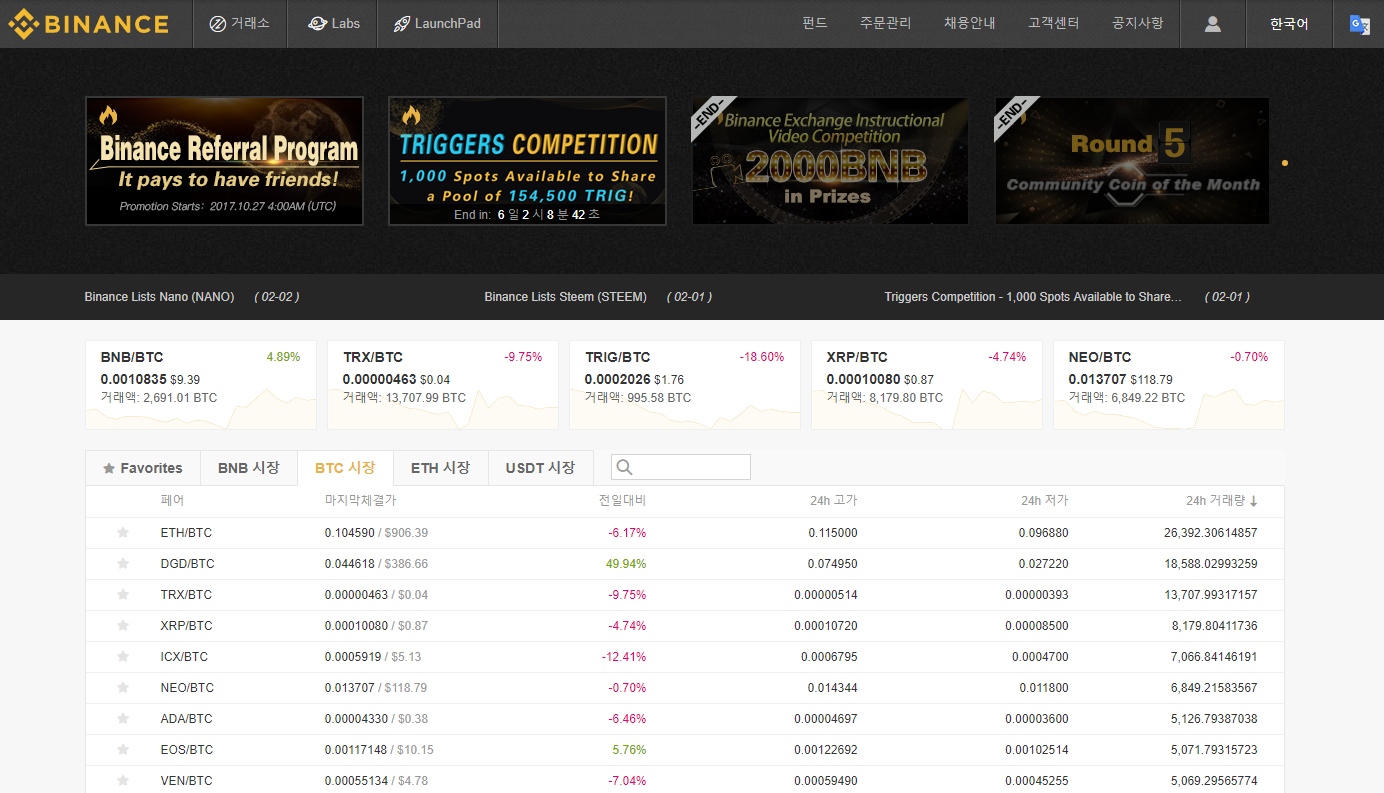This screenshot has width=1384, height=793.
Task: Click the 26,392.30614857 volume value
Action: pyautogui.click(x=1211, y=533)
